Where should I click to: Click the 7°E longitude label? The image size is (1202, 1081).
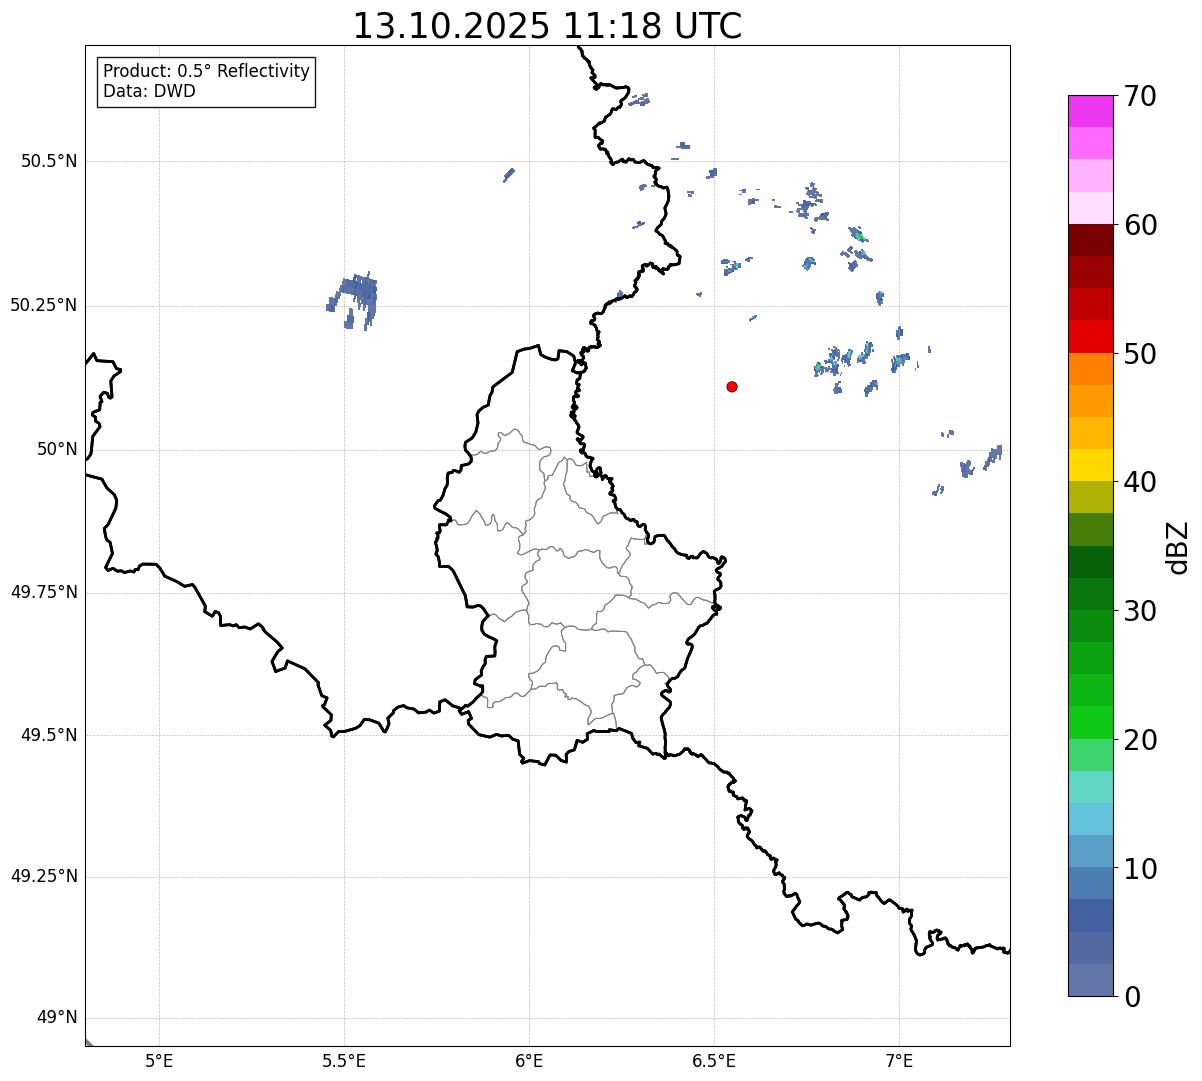pyautogui.click(x=899, y=1061)
